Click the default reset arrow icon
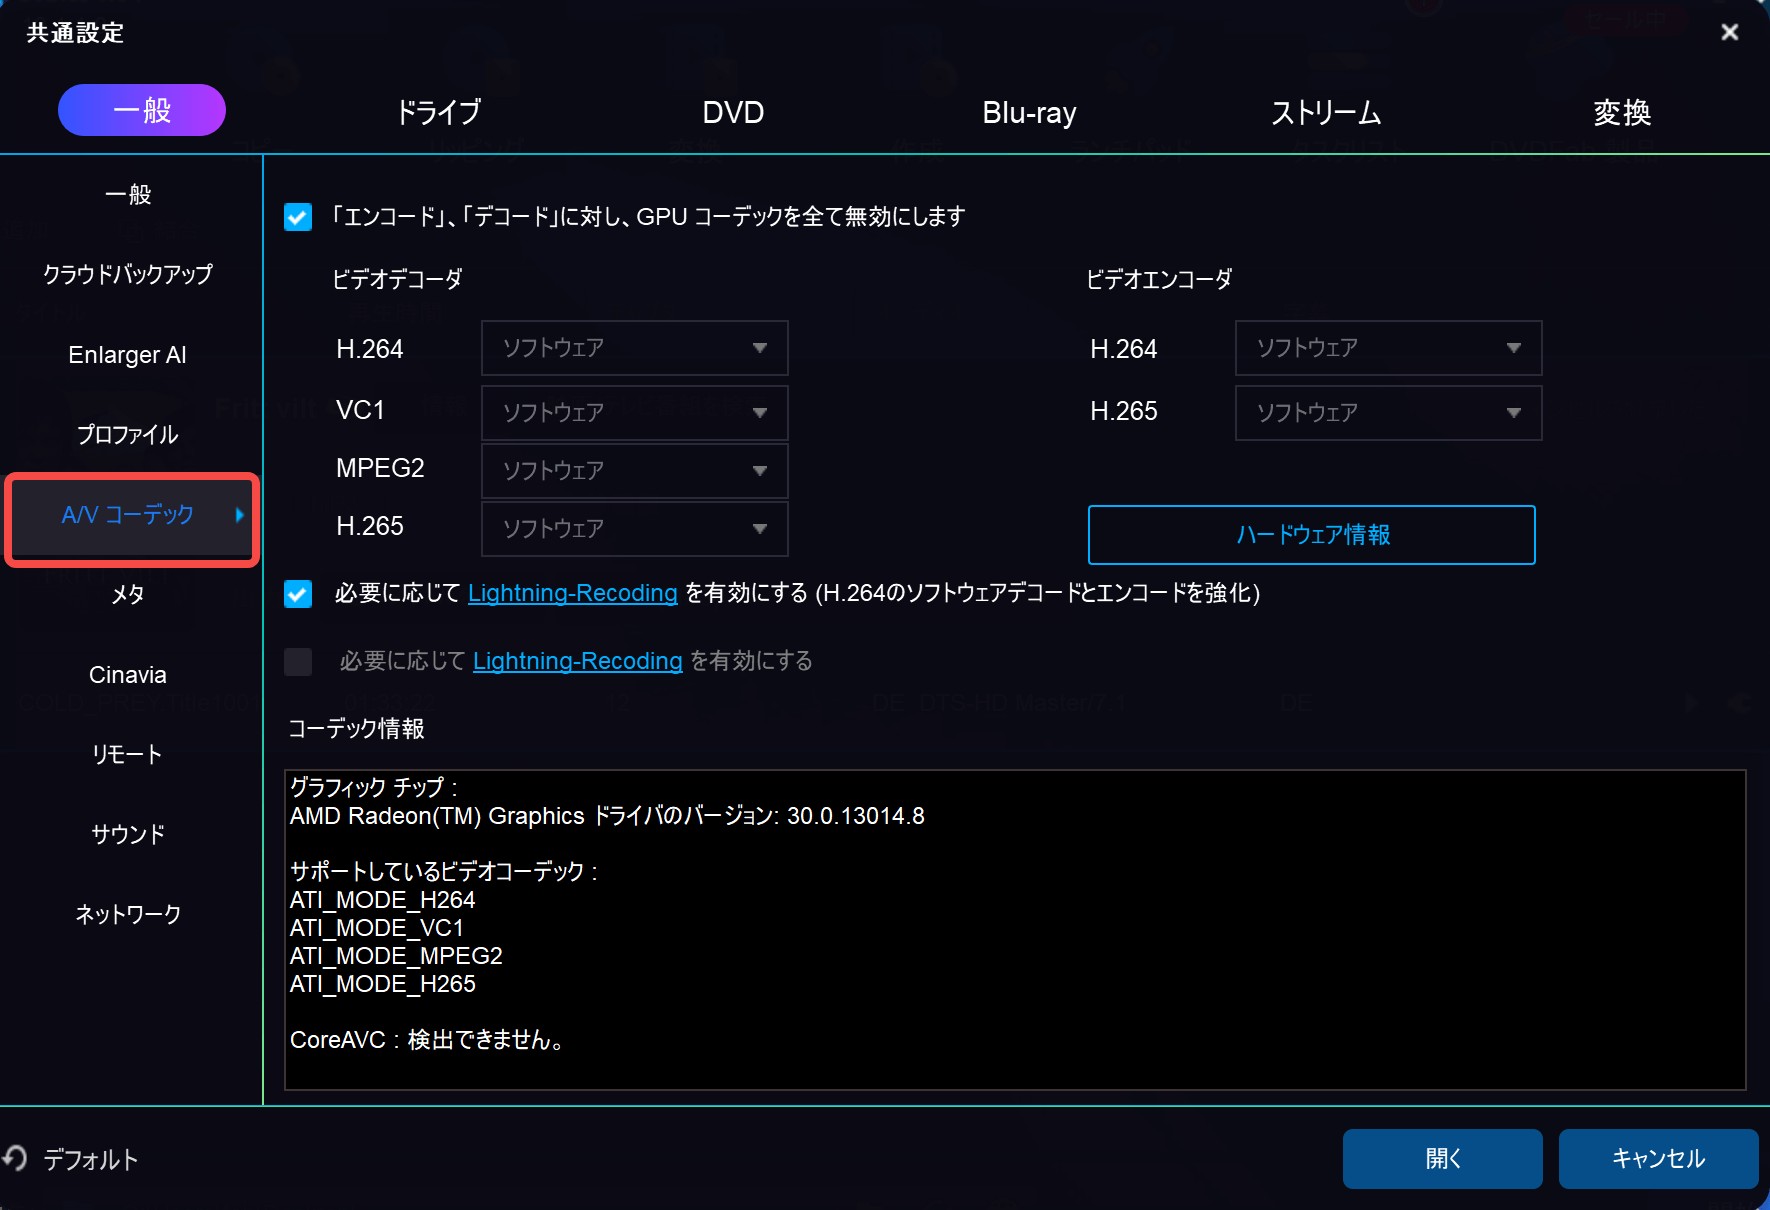The height and width of the screenshot is (1210, 1770). [14, 1158]
